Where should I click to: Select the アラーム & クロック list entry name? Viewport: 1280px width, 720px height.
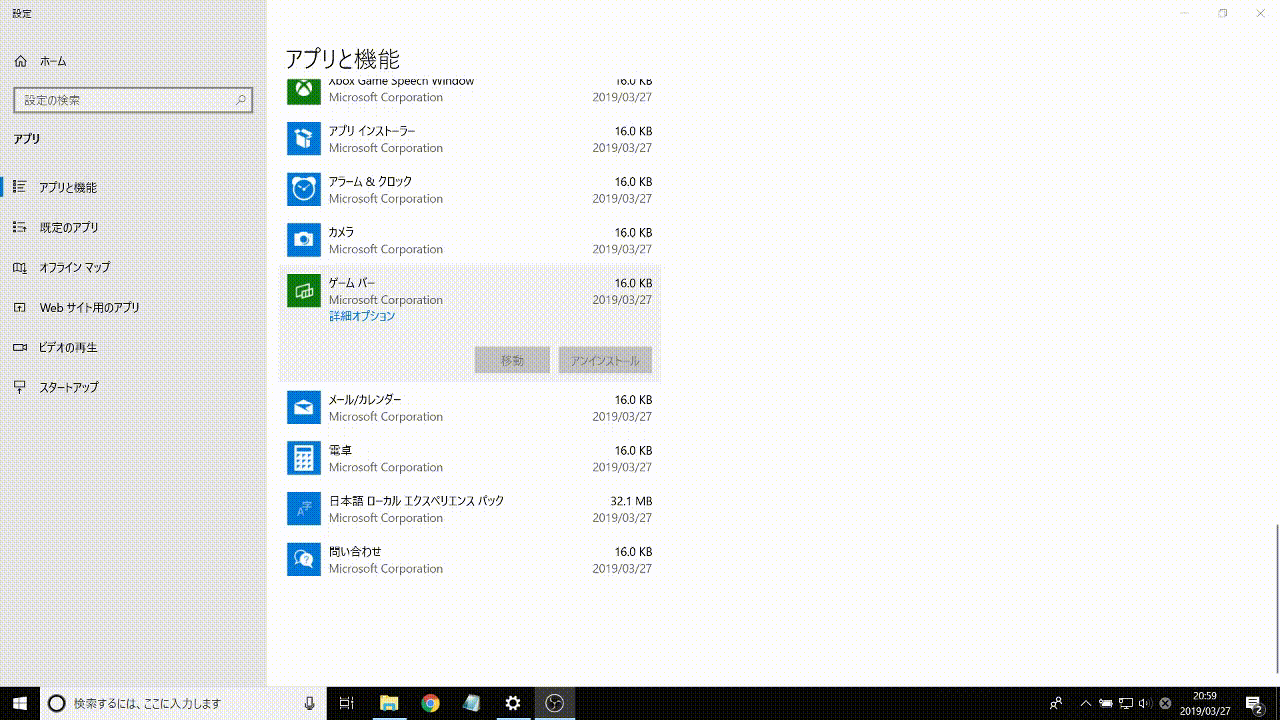pyautogui.click(x=370, y=182)
